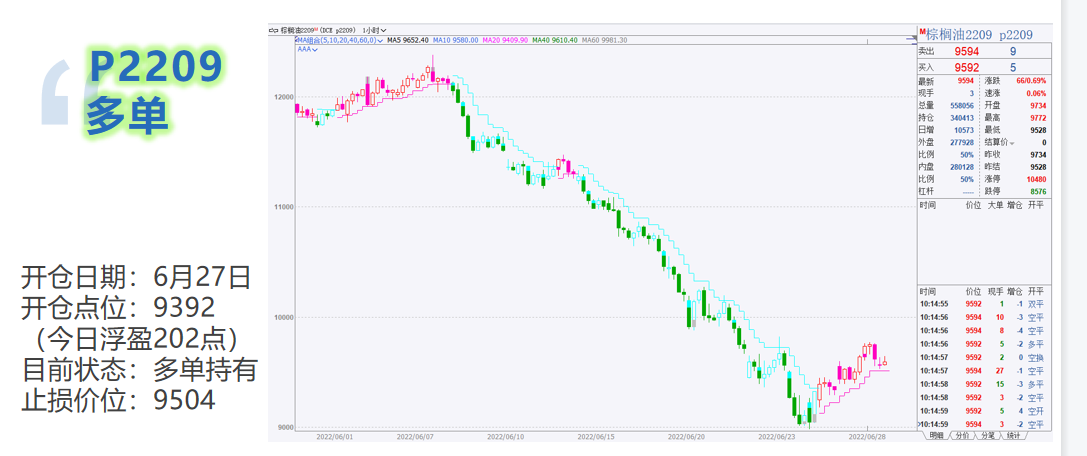Click the 现手 column header in trade list
The height and width of the screenshot is (456, 1087).
click(x=995, y=290)
